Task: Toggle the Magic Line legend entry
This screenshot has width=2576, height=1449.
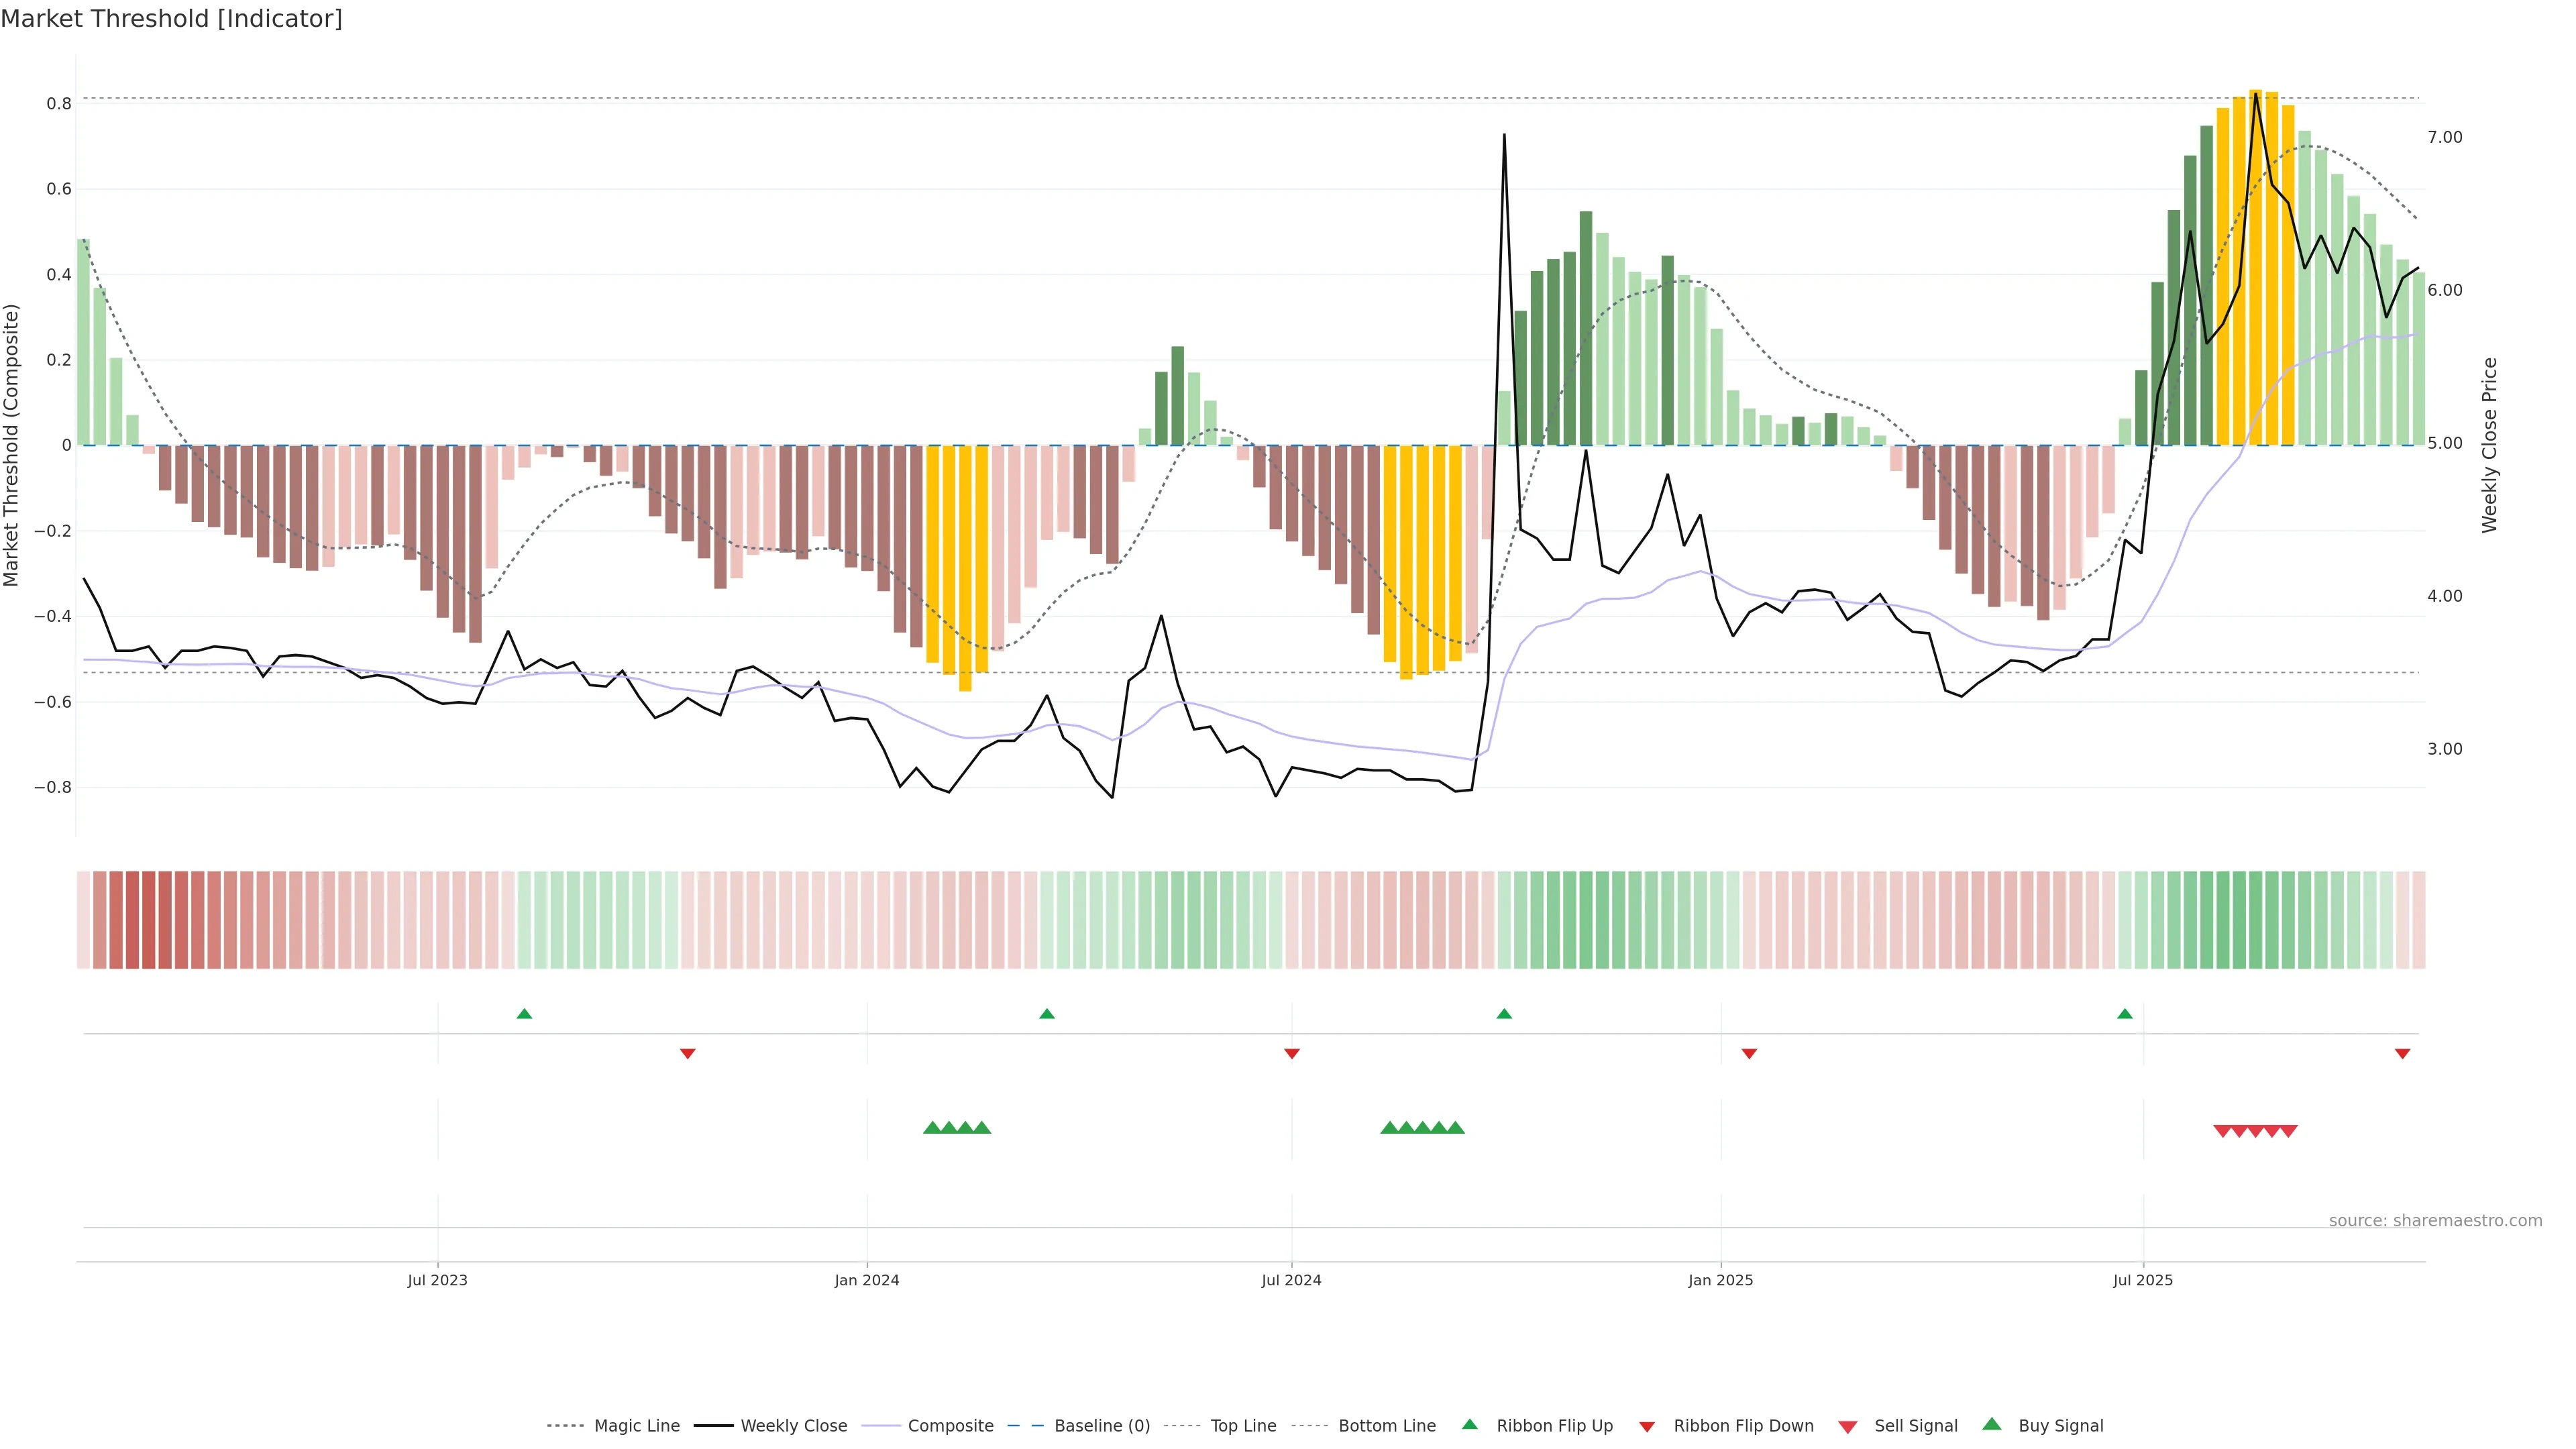Action: (x=636, y=1426)
